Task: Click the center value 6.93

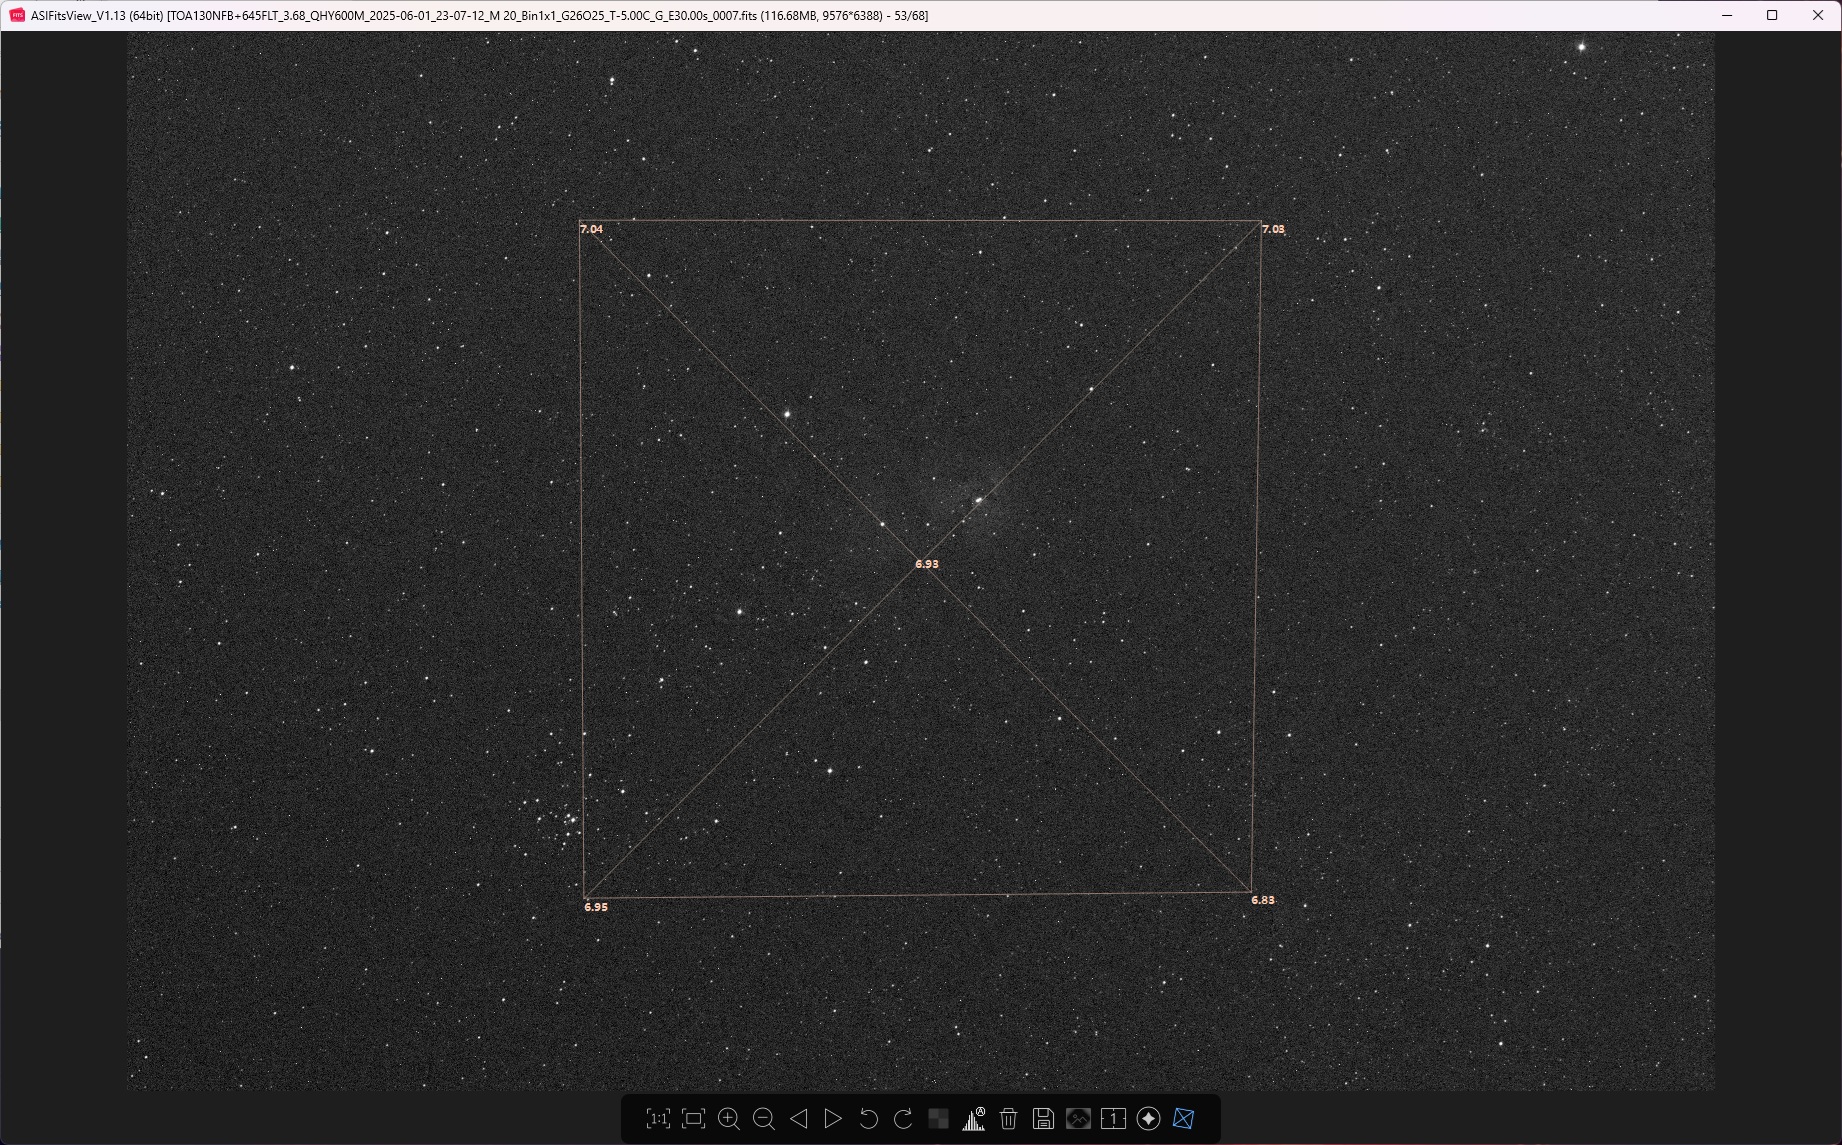Action: click(927, 564)
